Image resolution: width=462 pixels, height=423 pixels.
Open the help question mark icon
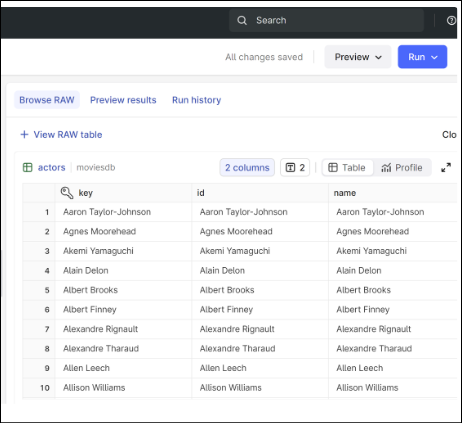[x=451, y=21]
